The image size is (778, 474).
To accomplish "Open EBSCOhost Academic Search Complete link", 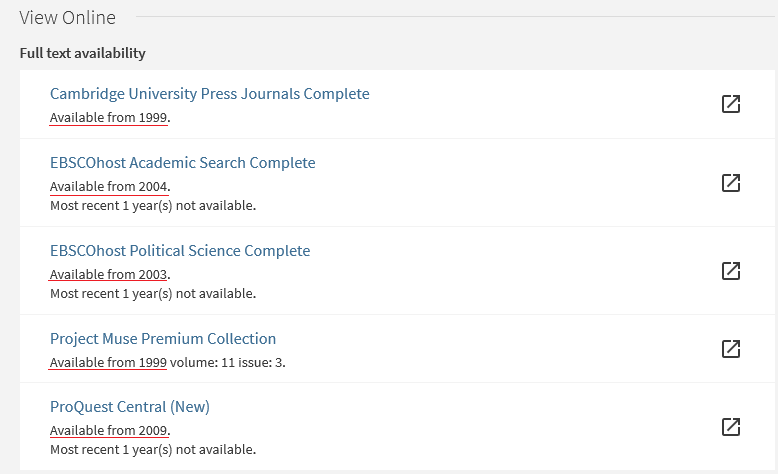I will tap(183, 163).
